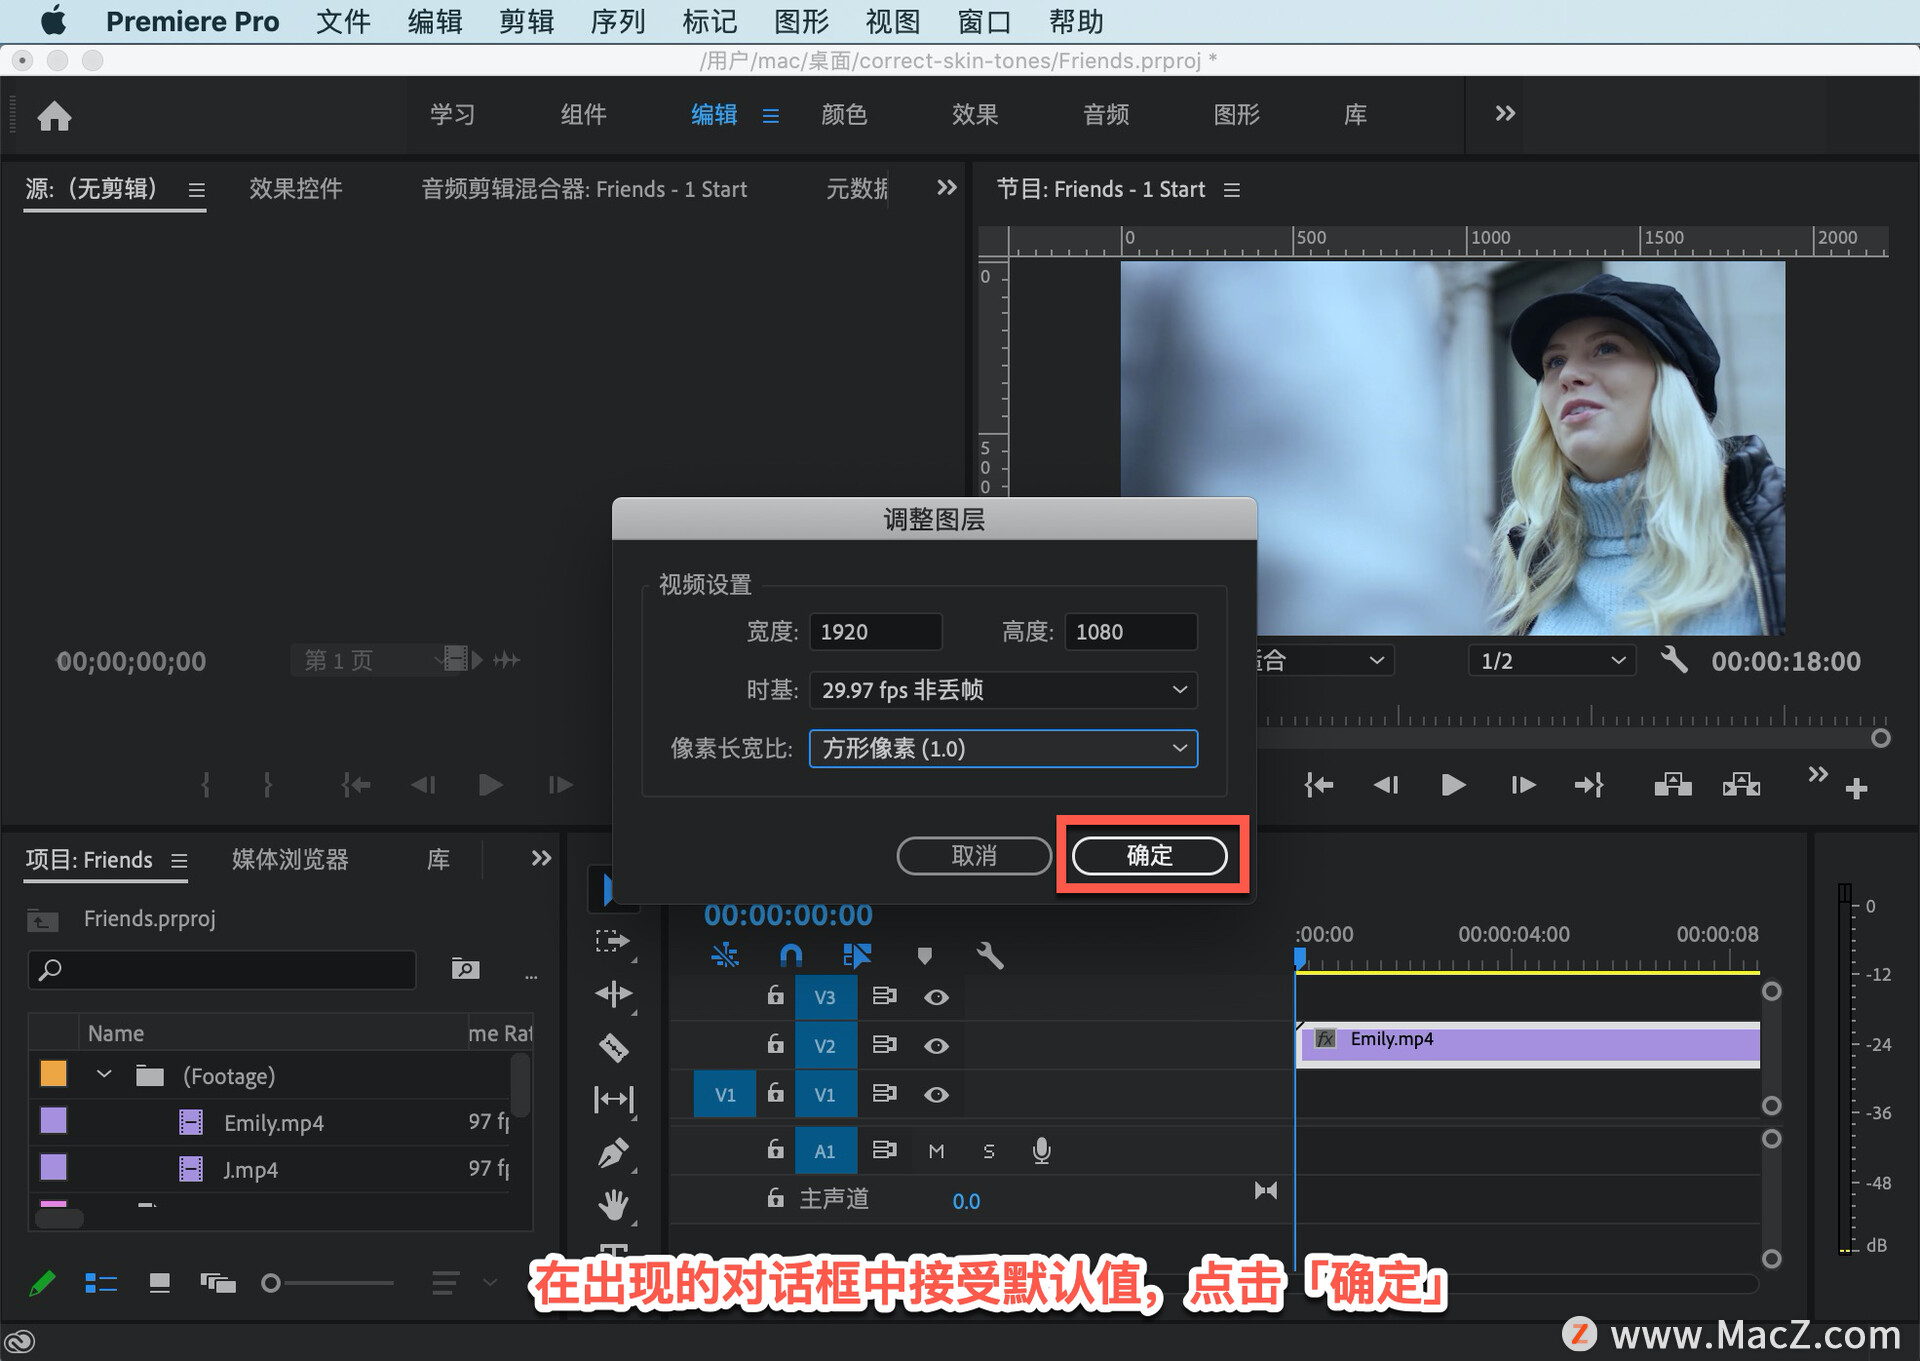Select the Track Select Forward tool
The height and width of the screenshot is (1361, 1920).
(x=614, y=941)
